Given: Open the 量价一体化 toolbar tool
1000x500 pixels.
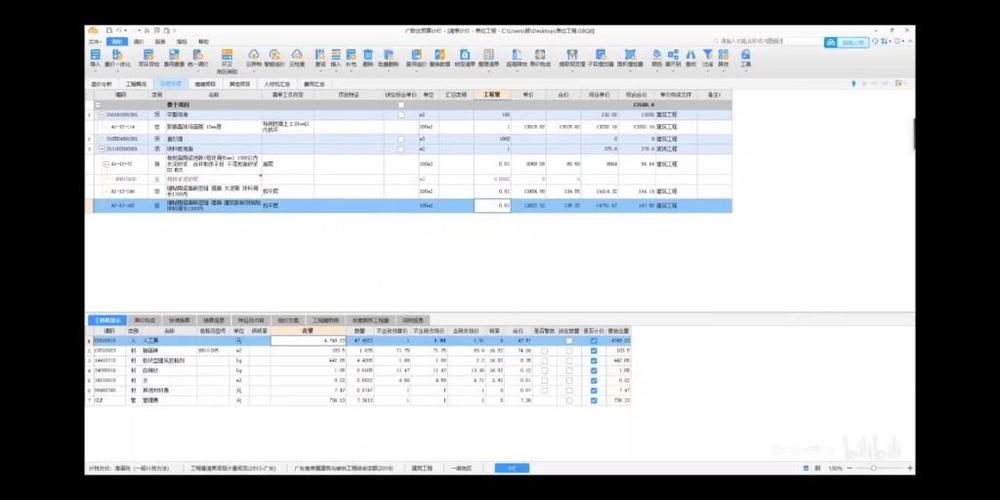Looking at the screenshot, I should [118, 58].
